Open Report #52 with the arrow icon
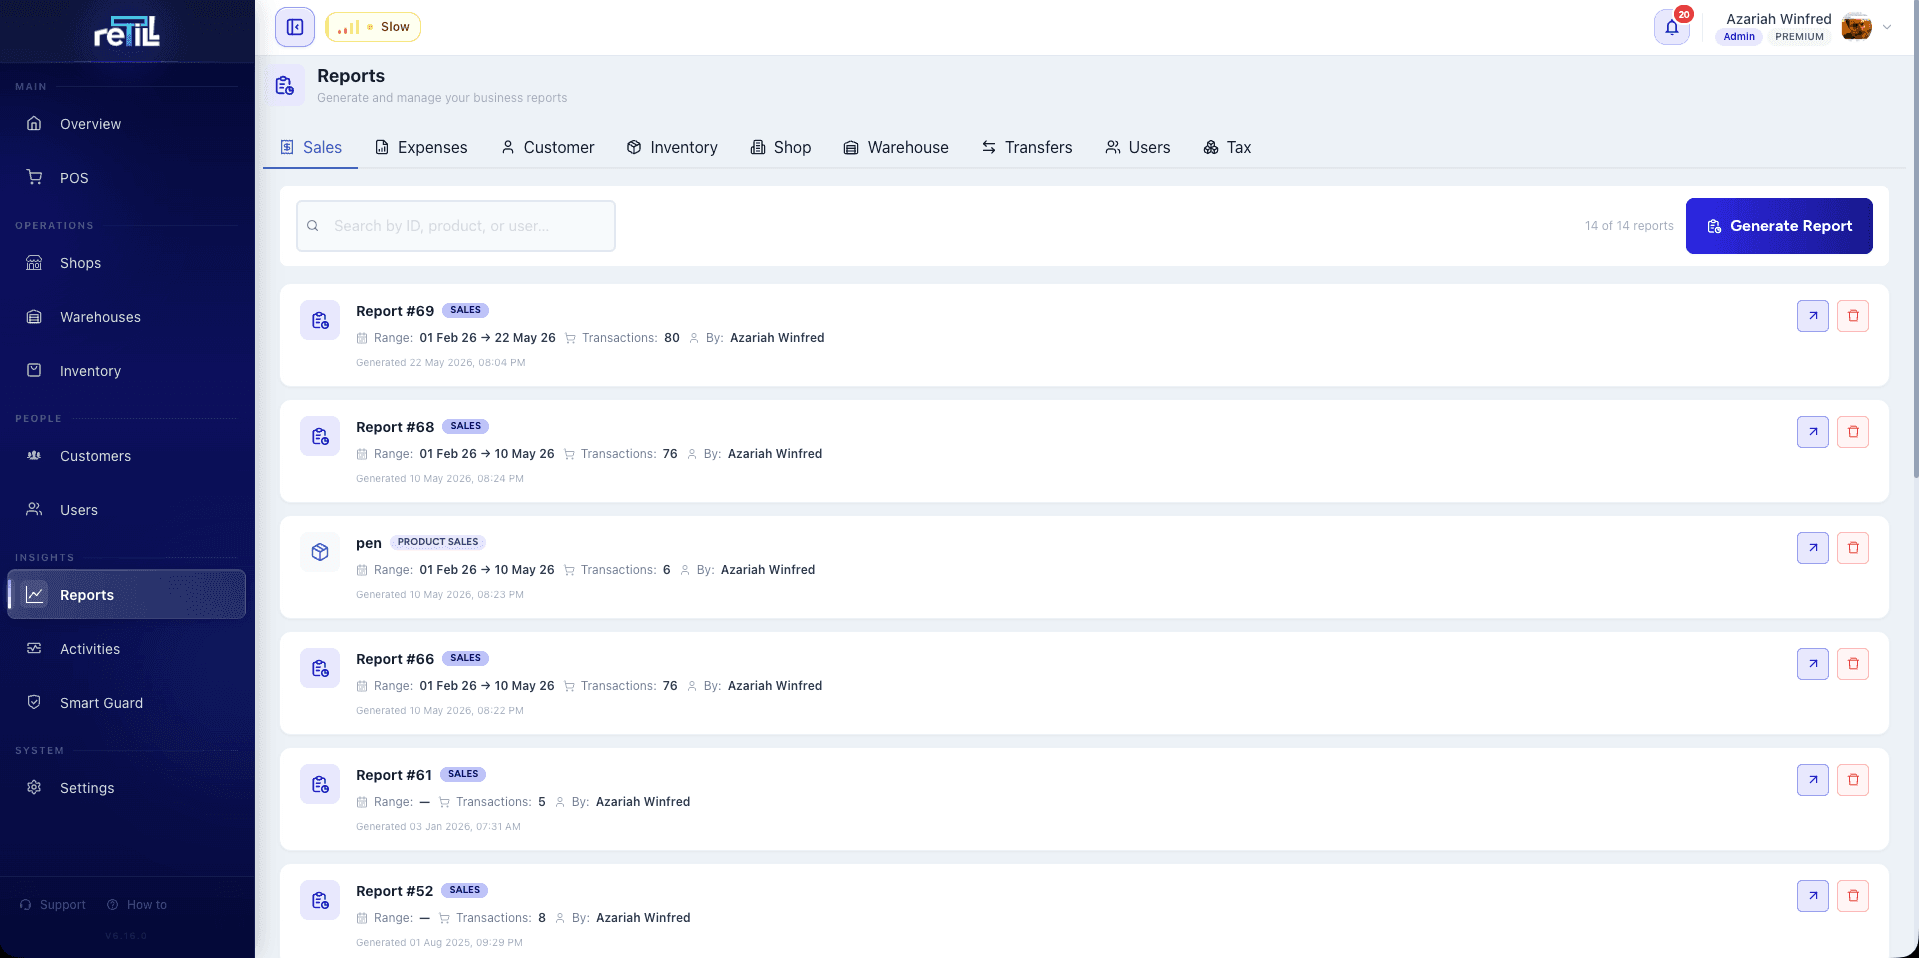This screenshot has width=1919, height=958. coord(1813,896)
